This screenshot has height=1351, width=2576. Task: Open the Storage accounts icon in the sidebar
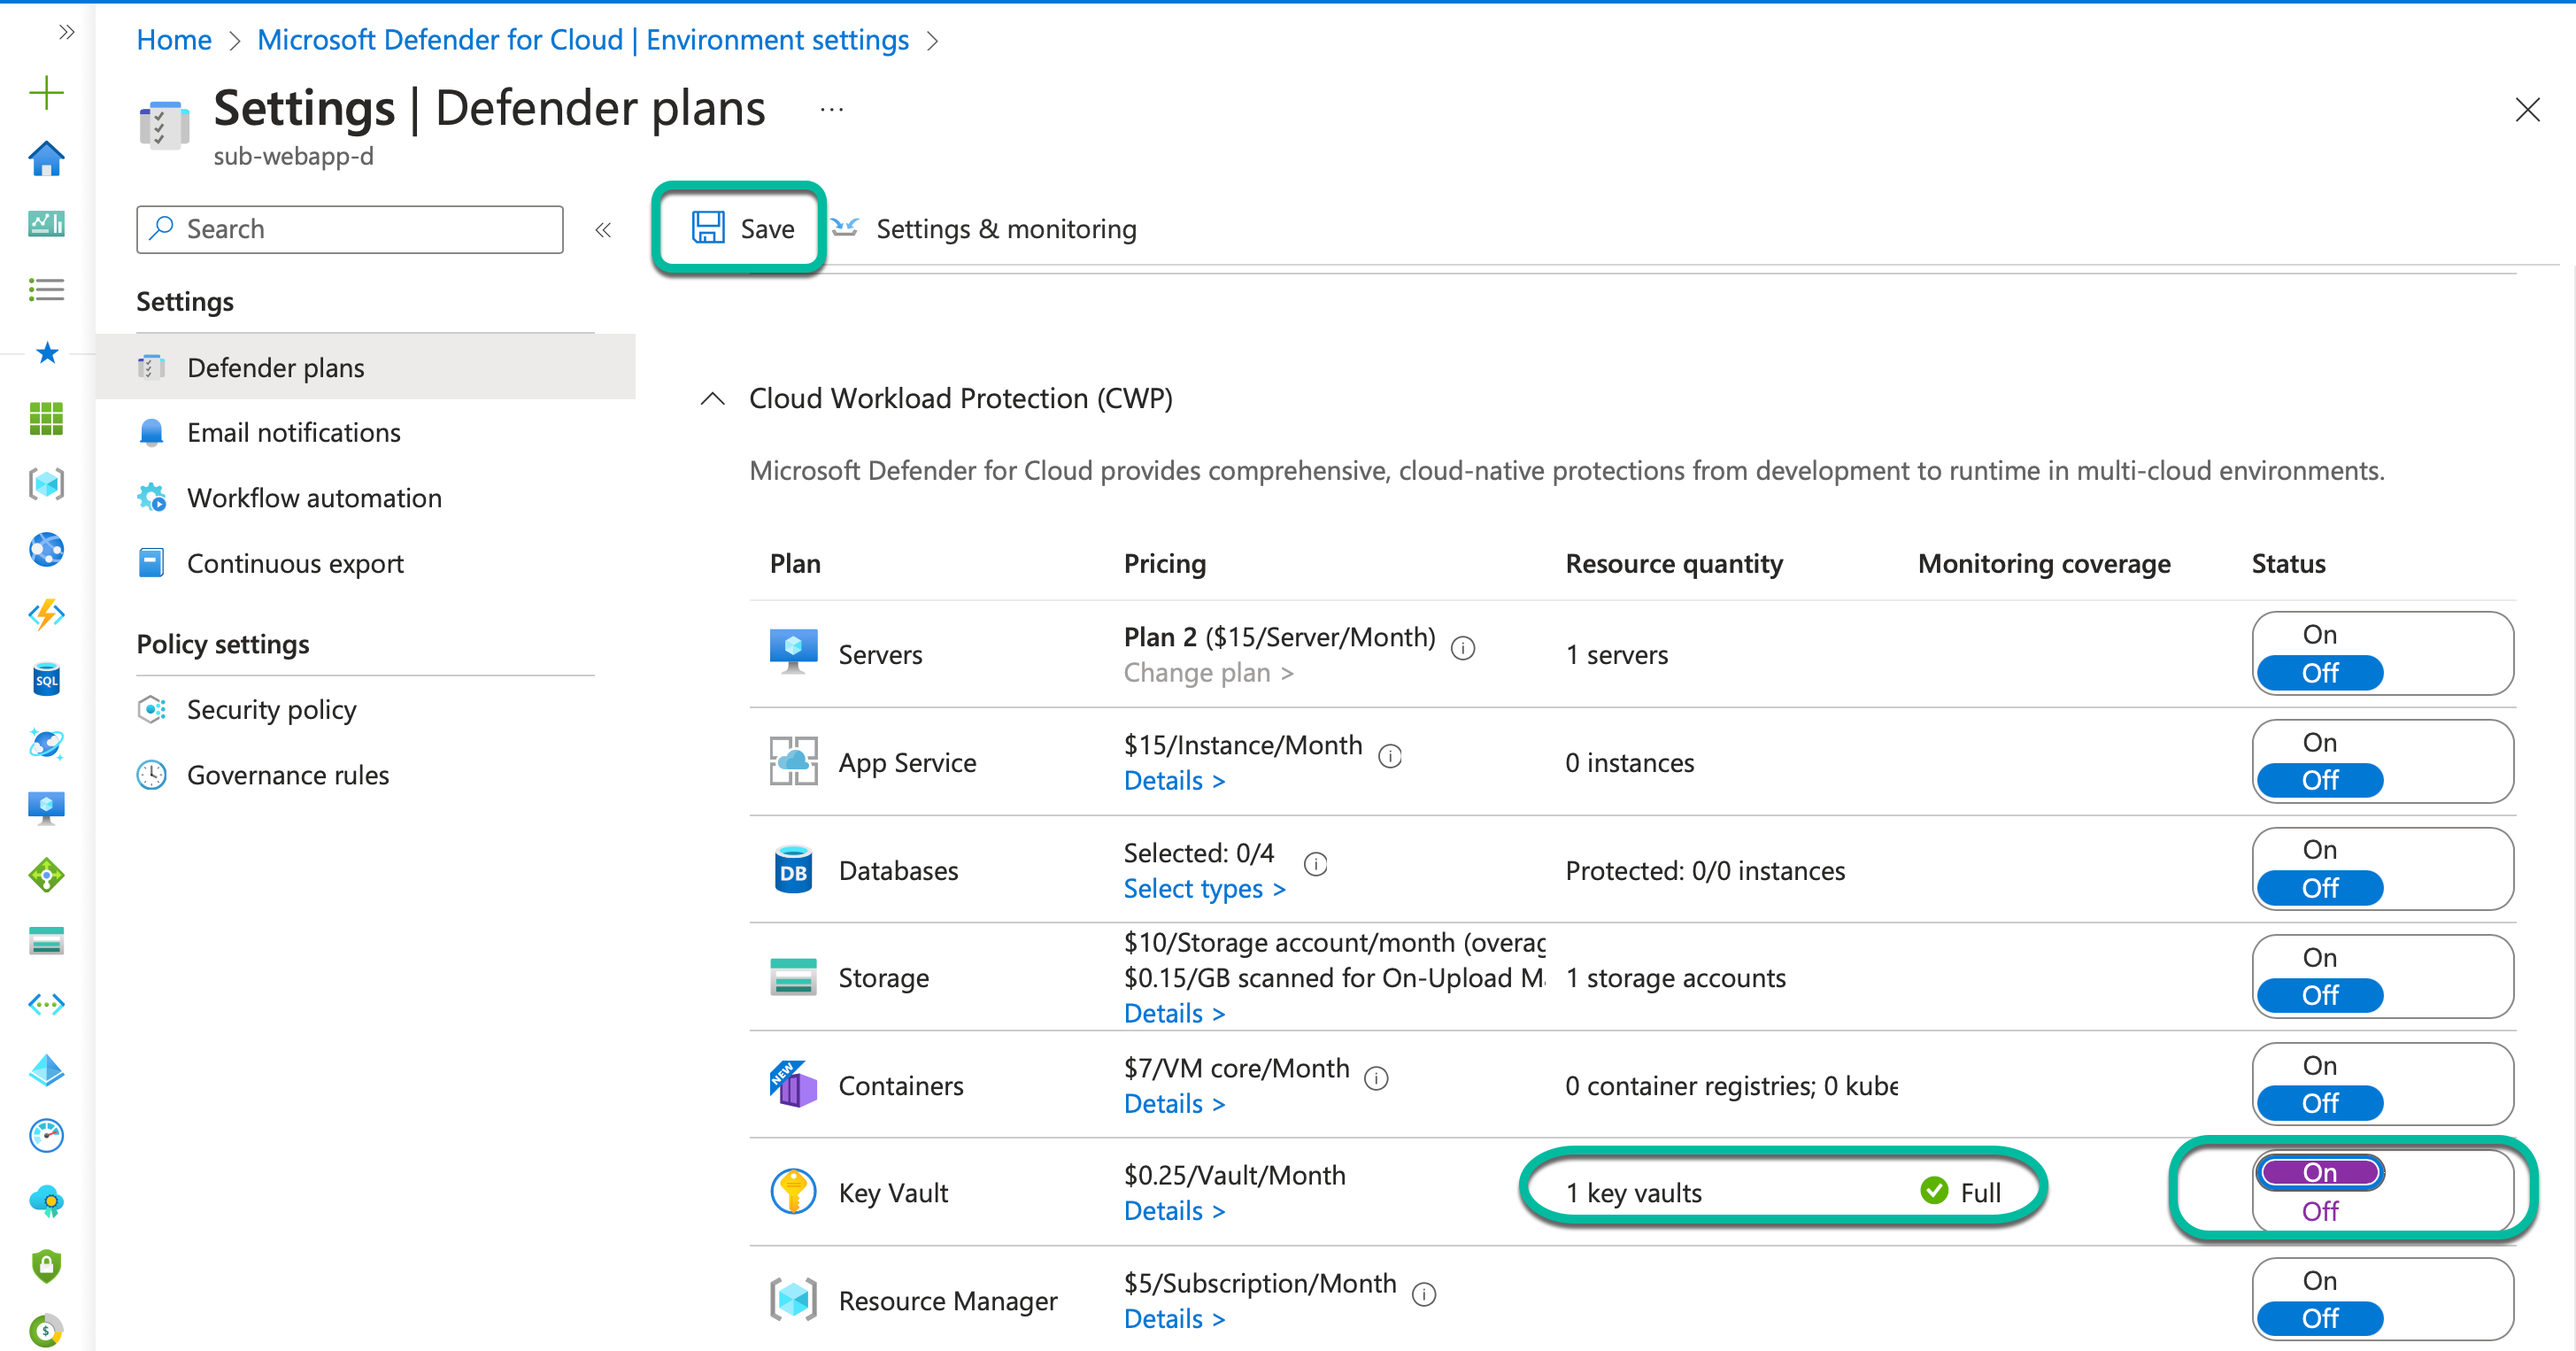click(x=46, y=940)
